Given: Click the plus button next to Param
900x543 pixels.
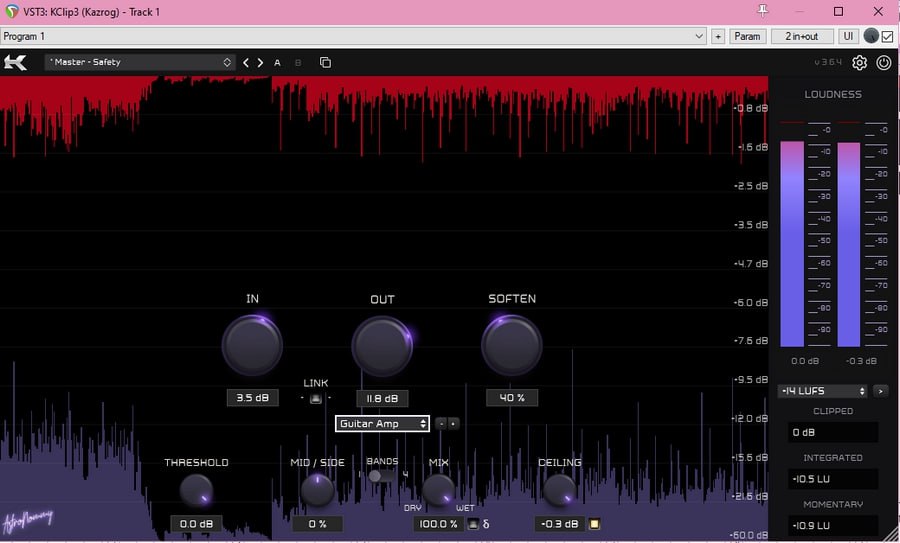Looking at the screenshot, I should [718, 36].
